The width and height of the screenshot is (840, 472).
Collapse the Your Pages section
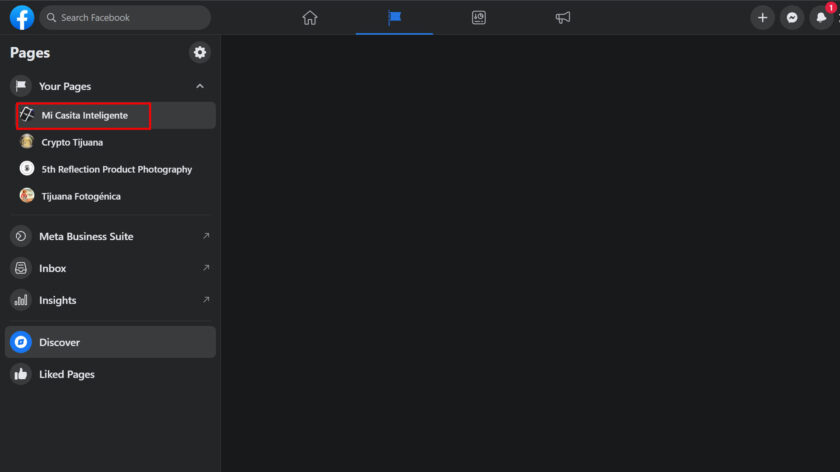tap(200, 86)
